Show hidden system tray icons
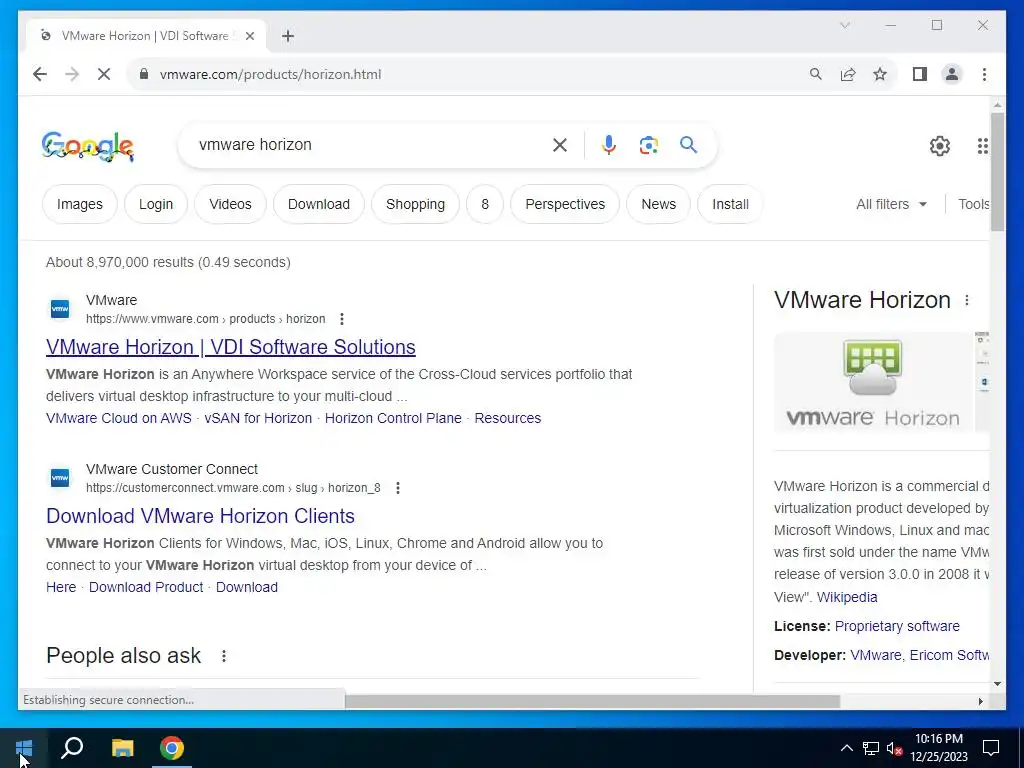1024x768 pixels. [x=846, y=748]
